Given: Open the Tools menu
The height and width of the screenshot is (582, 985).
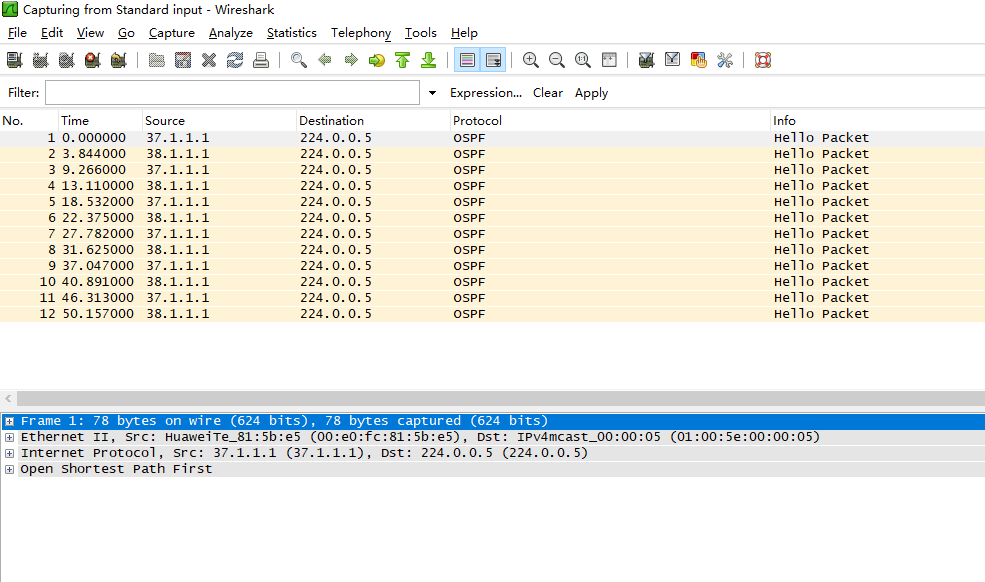Looking at the screenshot, I should 420,33.
